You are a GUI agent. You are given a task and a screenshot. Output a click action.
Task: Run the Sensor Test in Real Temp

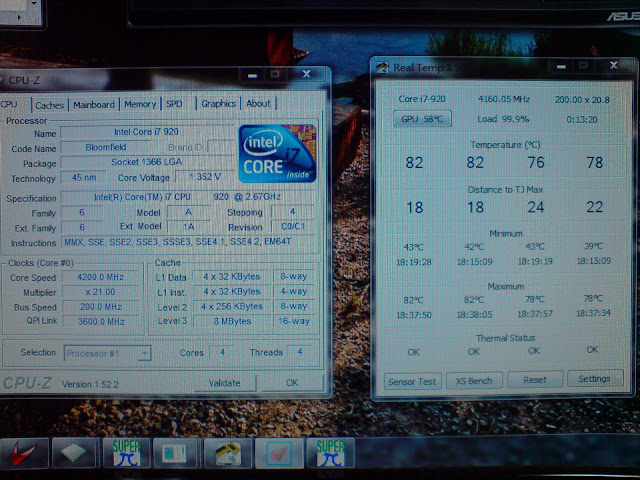(x=412, y=381)
